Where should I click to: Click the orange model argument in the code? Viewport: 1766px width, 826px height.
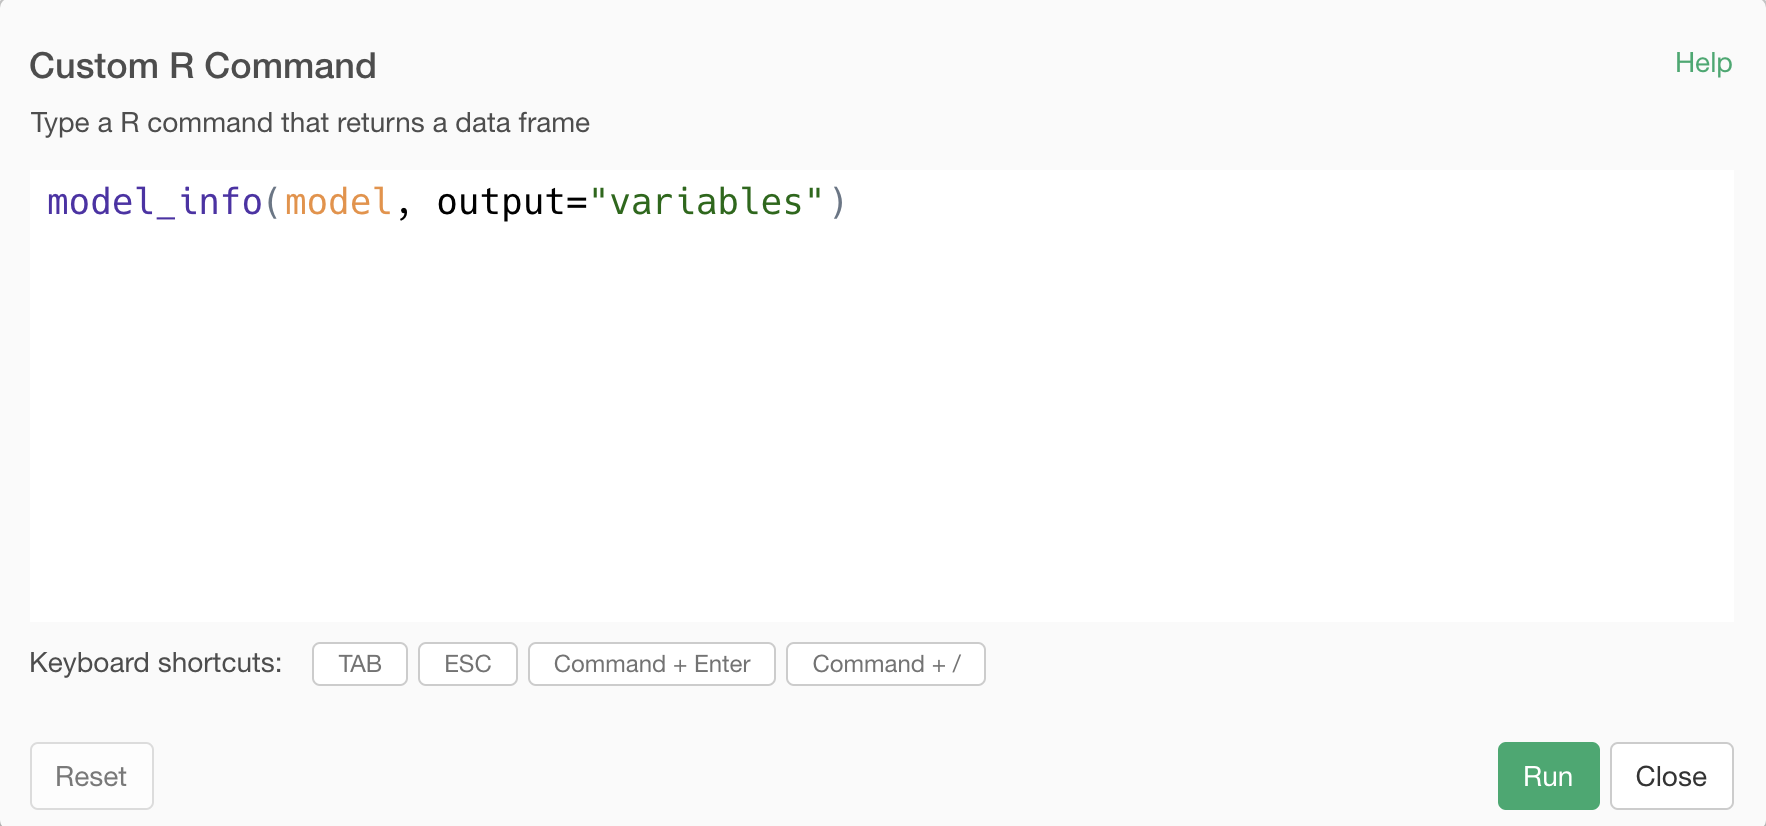(338, 202)
